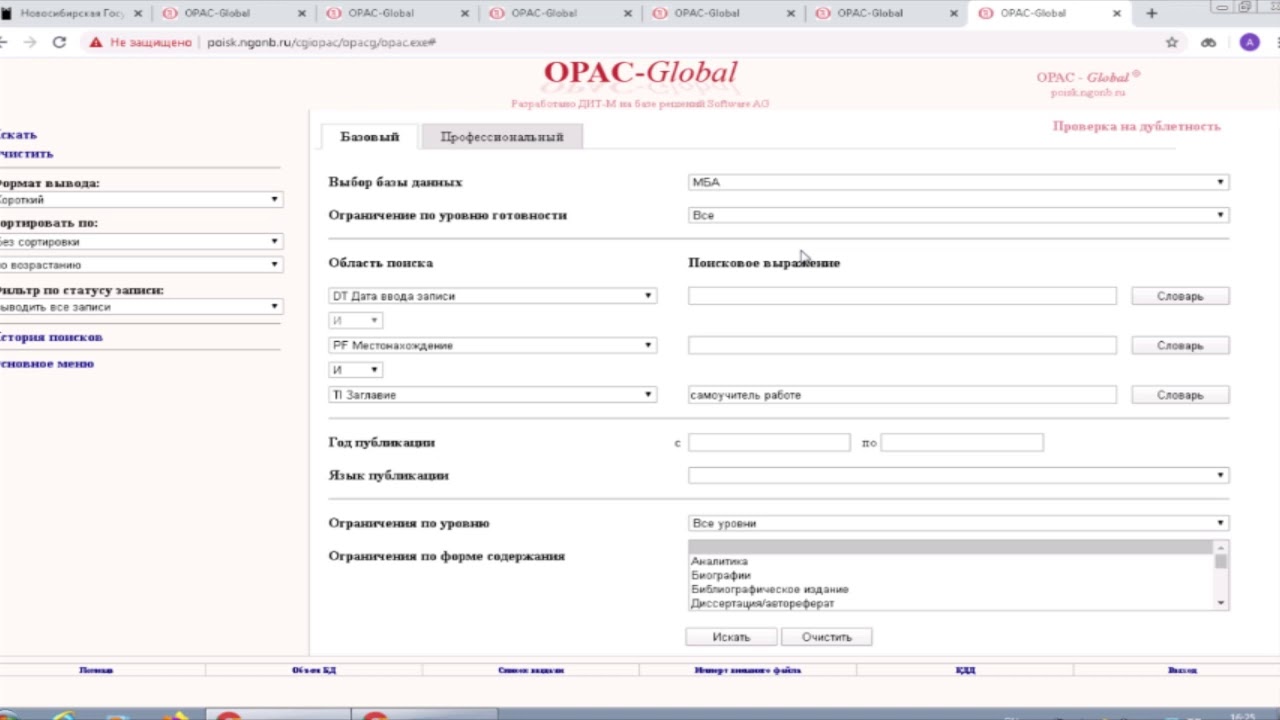
Task: Open 'Словарь' for the DT Дата ввода row
Action: point(1180,296)
